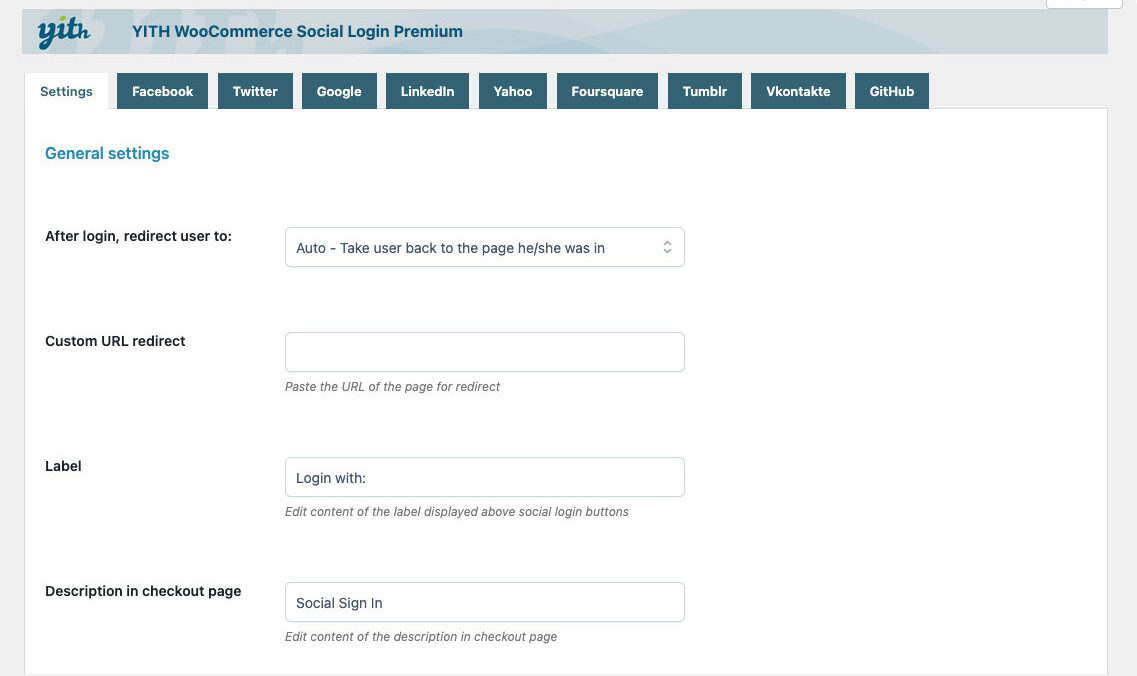Click the YITH logo icon
1137x676 pixels.
[x=63, y=32]
